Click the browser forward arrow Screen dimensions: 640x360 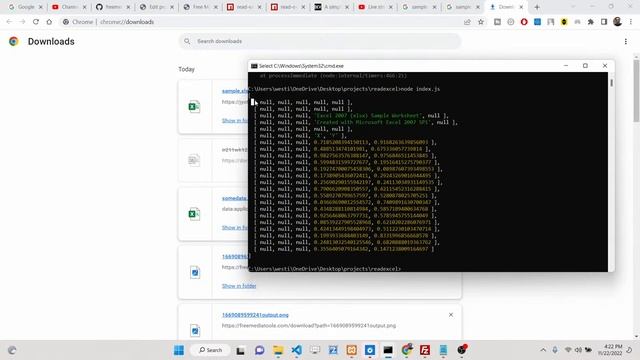pyautogui.click(x=22, y=22)
